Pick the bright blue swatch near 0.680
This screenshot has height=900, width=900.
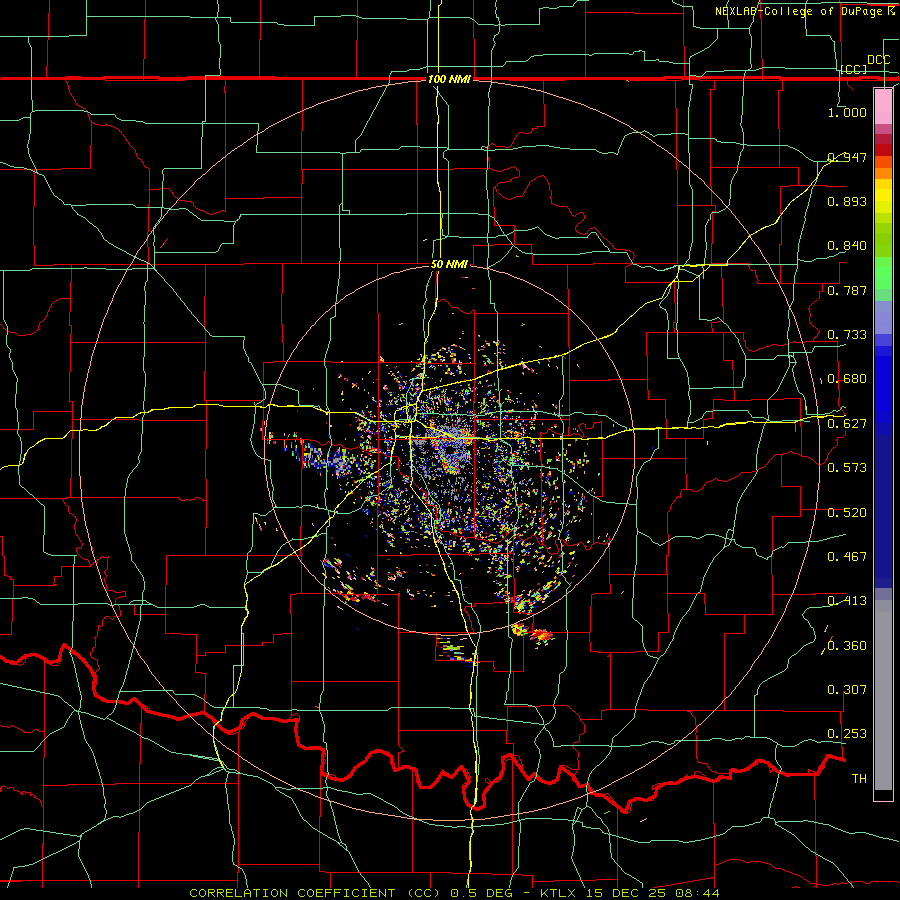883,389
